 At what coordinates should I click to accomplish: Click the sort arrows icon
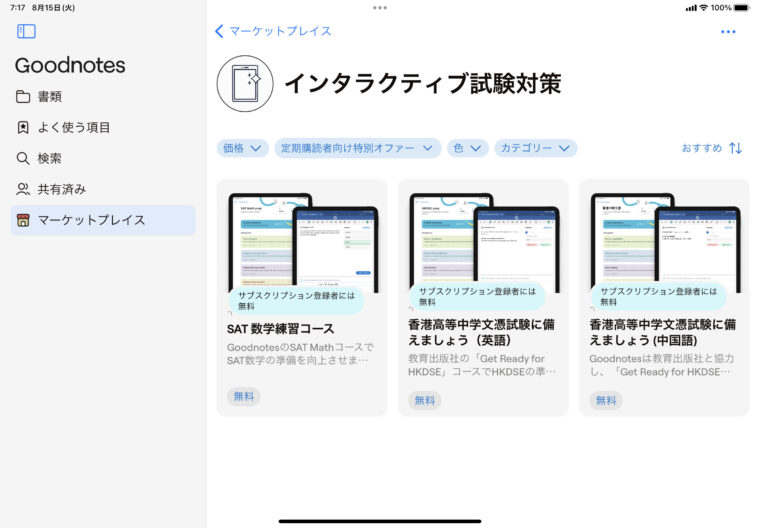[x=736, y=148]
